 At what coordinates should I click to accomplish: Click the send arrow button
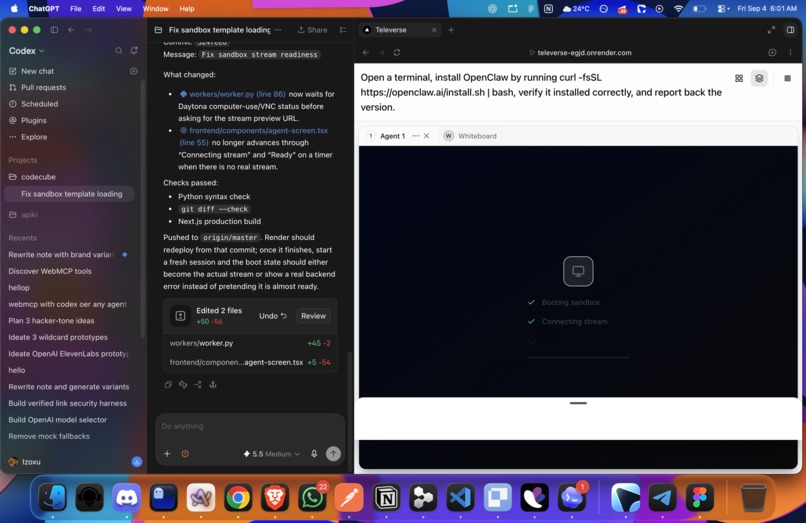click(x=333, y=454)
